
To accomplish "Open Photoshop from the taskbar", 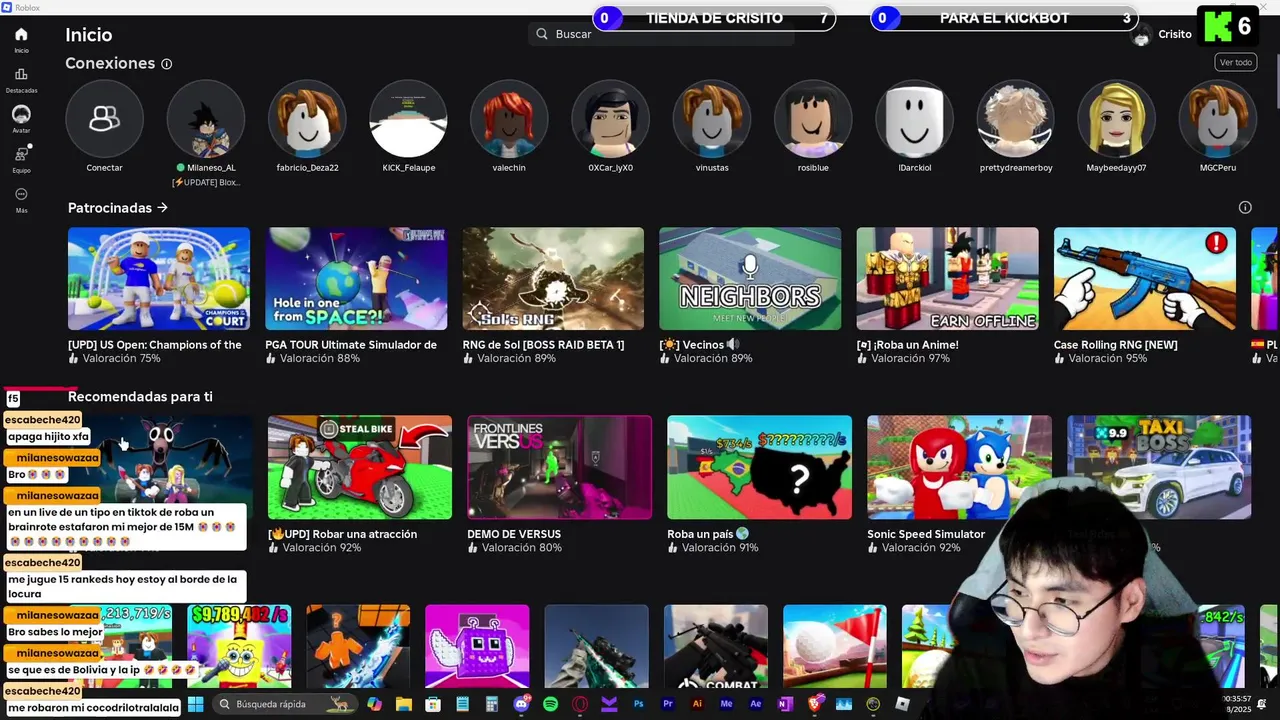I will click(638, 704).
